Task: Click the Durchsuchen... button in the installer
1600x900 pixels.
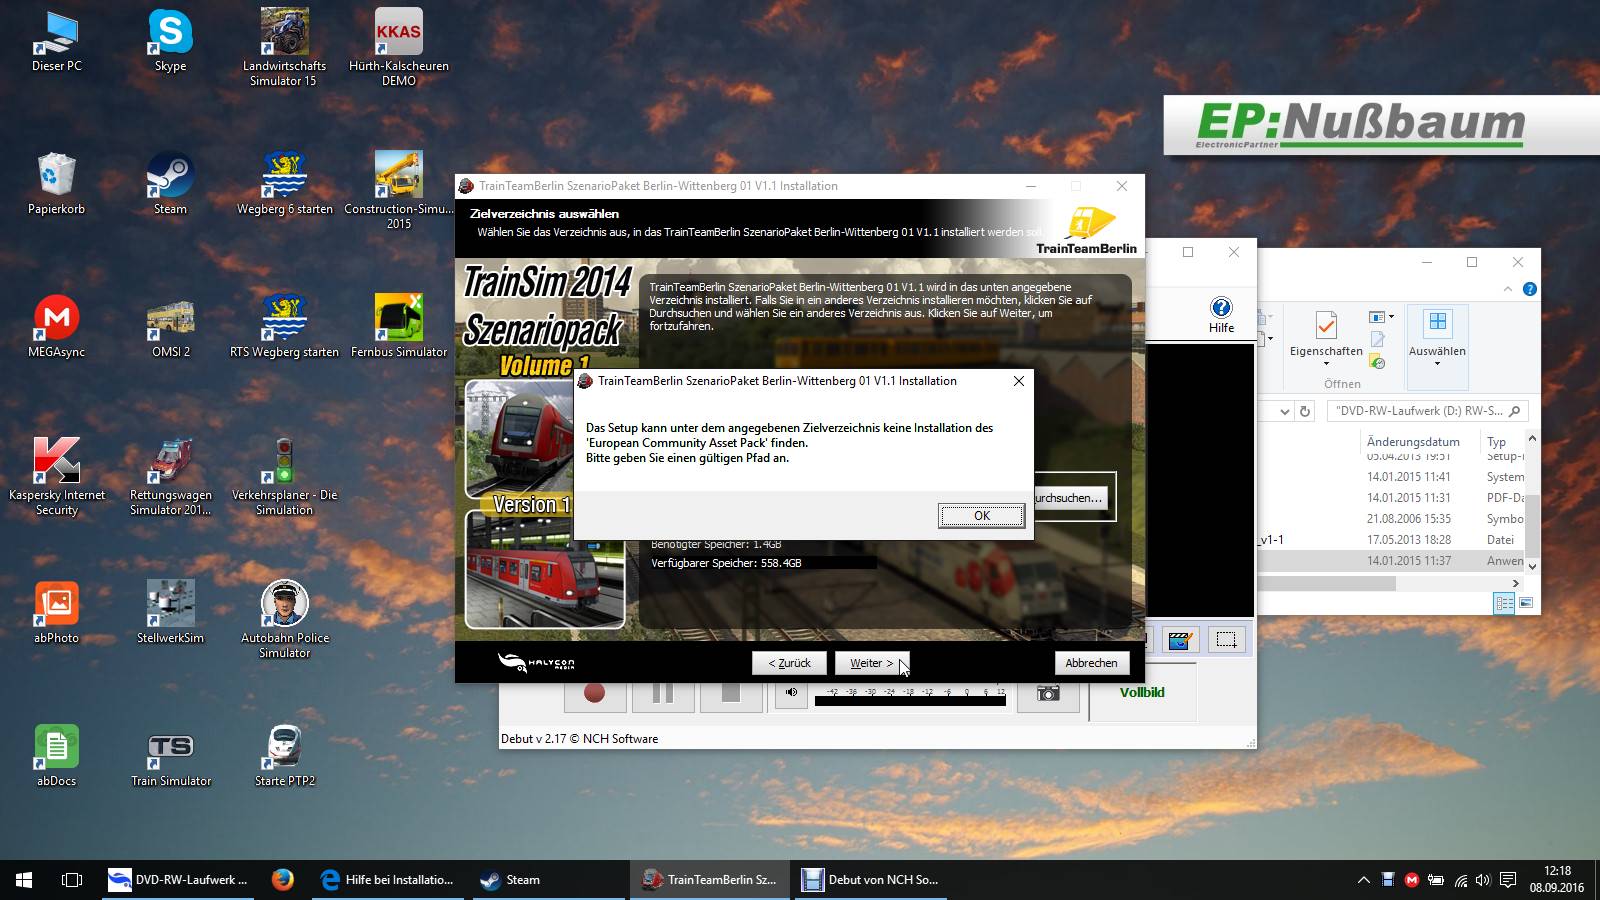Action: point(1070,497)
